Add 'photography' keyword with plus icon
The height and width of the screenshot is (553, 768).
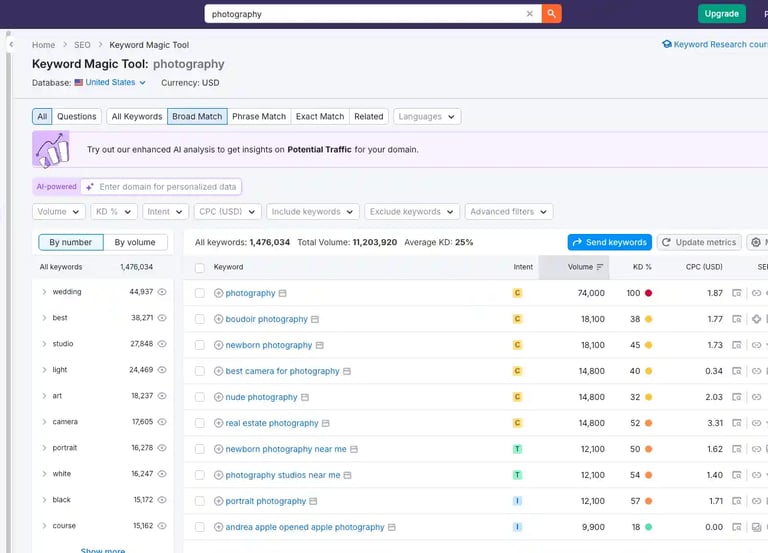coord(218,293)
